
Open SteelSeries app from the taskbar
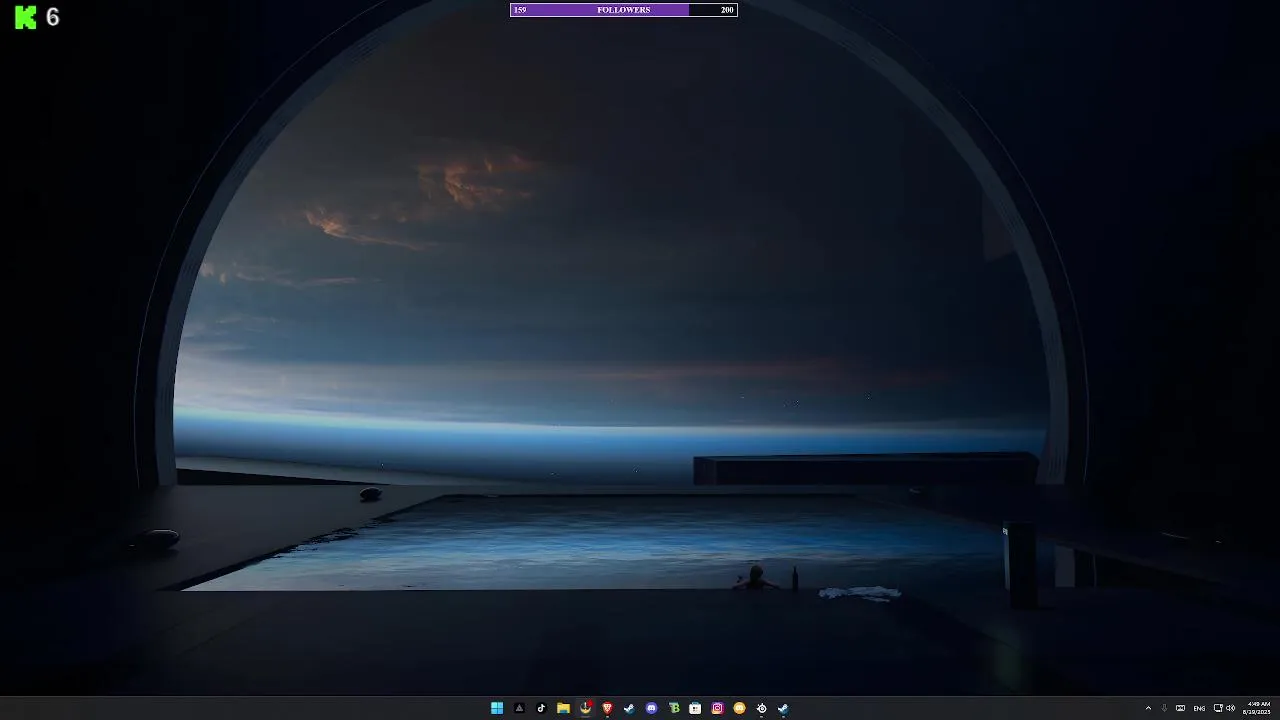click(761, 708)
